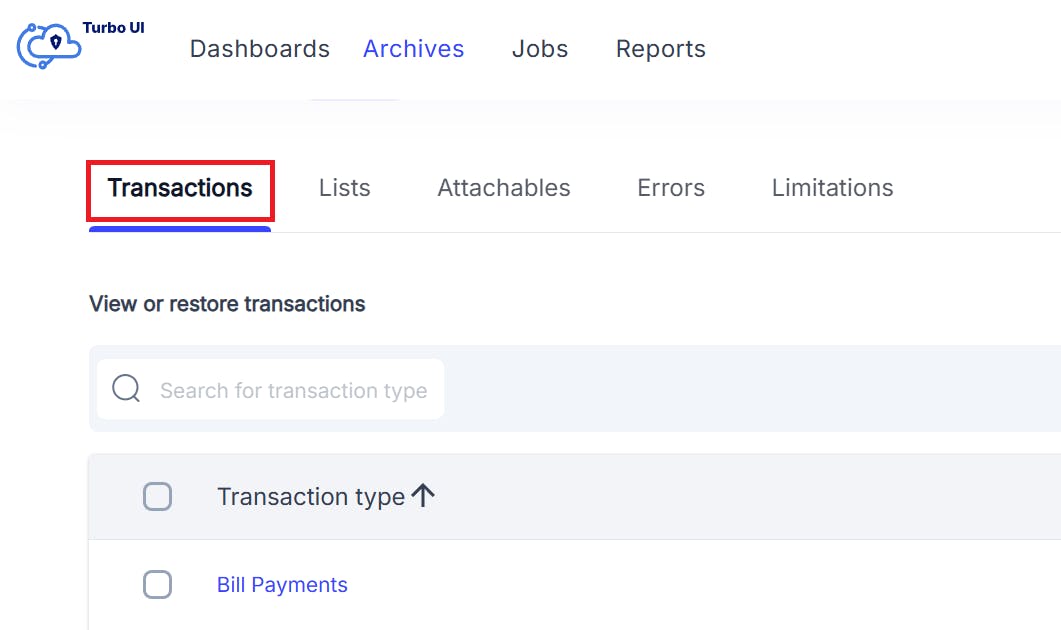
Task: Open the Bill Payments link
Action: point(282,585)
